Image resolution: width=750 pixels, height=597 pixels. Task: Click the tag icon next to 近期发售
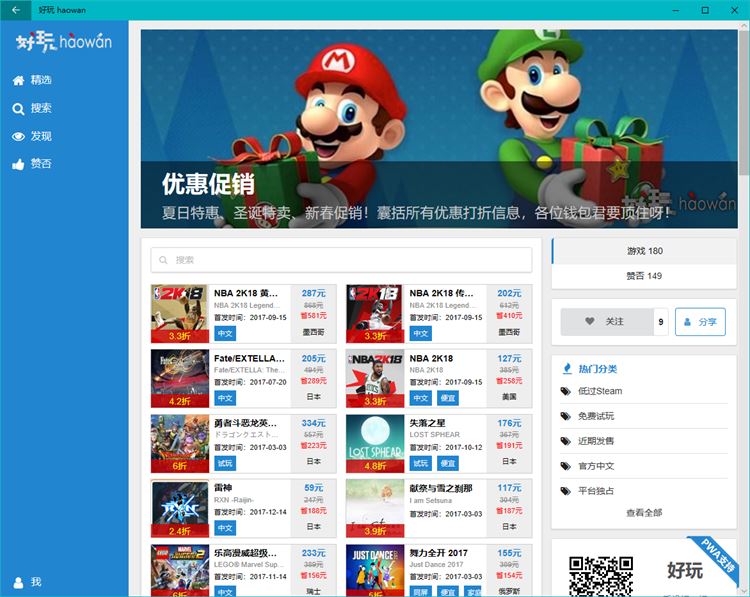pos(566,441)
